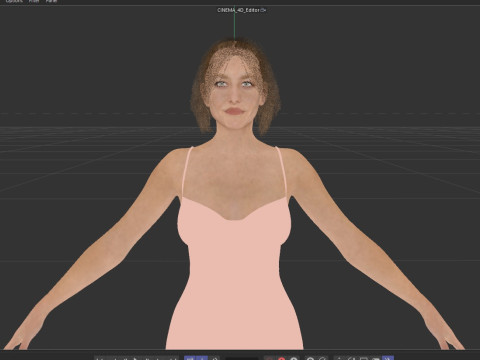The height and width of the screenshot is (360, 480).
Task: Open the Panel viewport menu
Action: [x=51, y=1]
